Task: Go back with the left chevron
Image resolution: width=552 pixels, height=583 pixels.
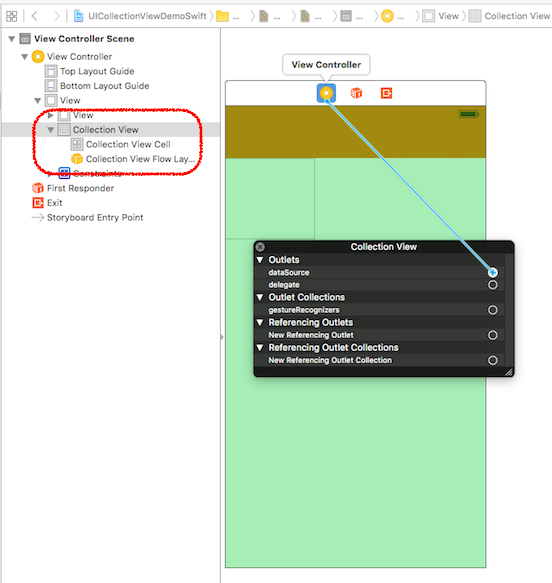Action: click(35, 16)
